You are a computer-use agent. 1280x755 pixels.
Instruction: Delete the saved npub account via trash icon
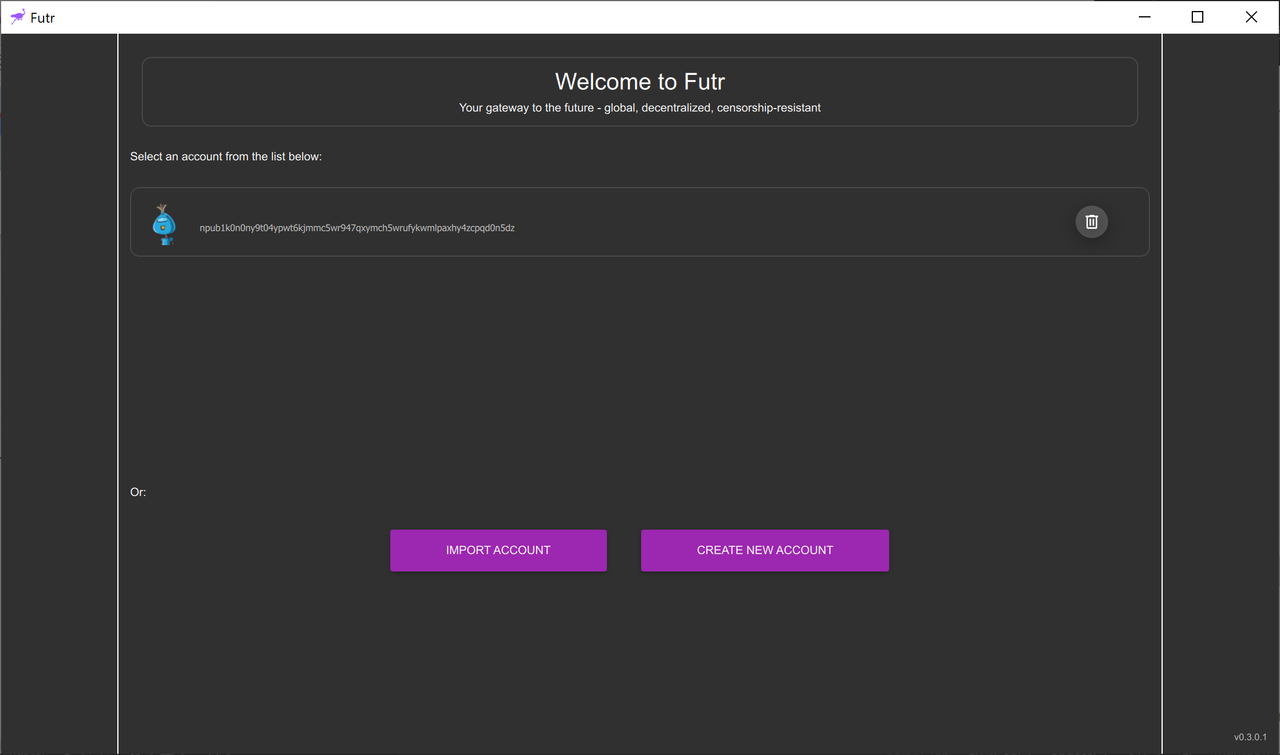[x=1091, y=222]
